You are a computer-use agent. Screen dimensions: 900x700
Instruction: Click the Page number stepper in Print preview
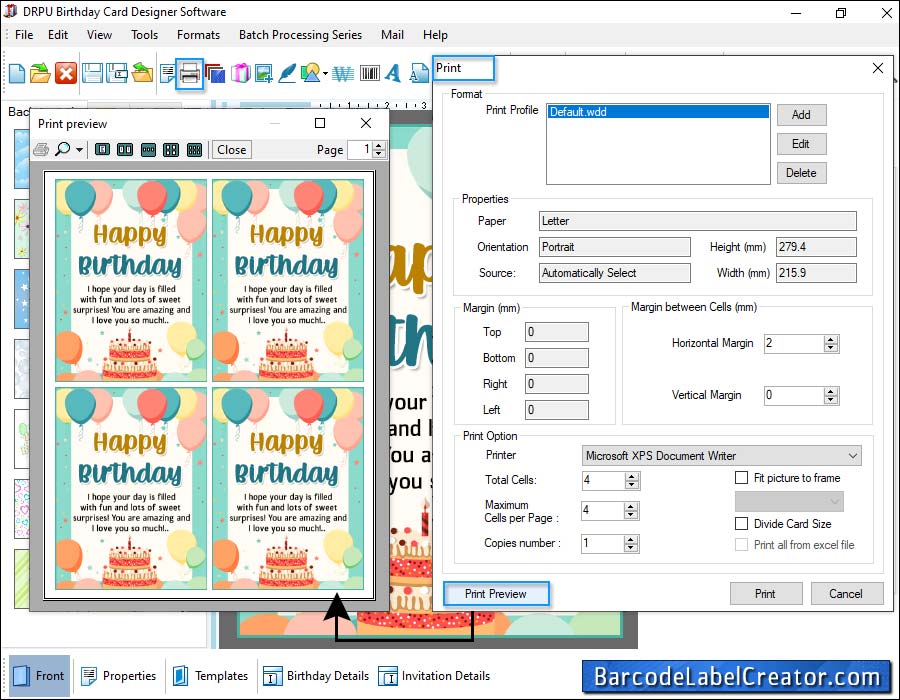point(378,150)
